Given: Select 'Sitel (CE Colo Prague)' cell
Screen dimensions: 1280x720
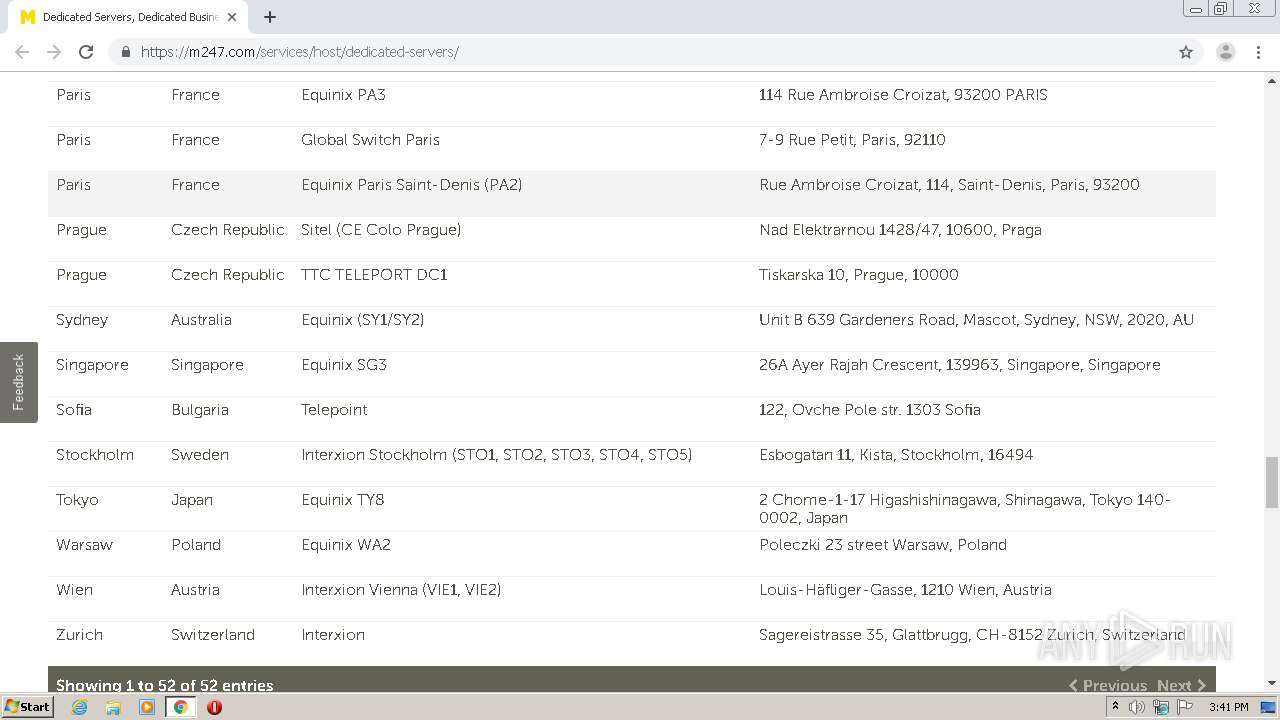Looking at the screenshot, I should [381, 230].
